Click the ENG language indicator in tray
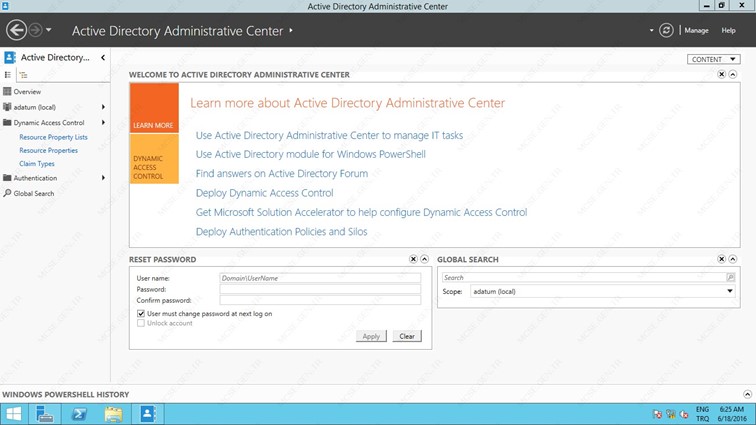 coord(702,410)
